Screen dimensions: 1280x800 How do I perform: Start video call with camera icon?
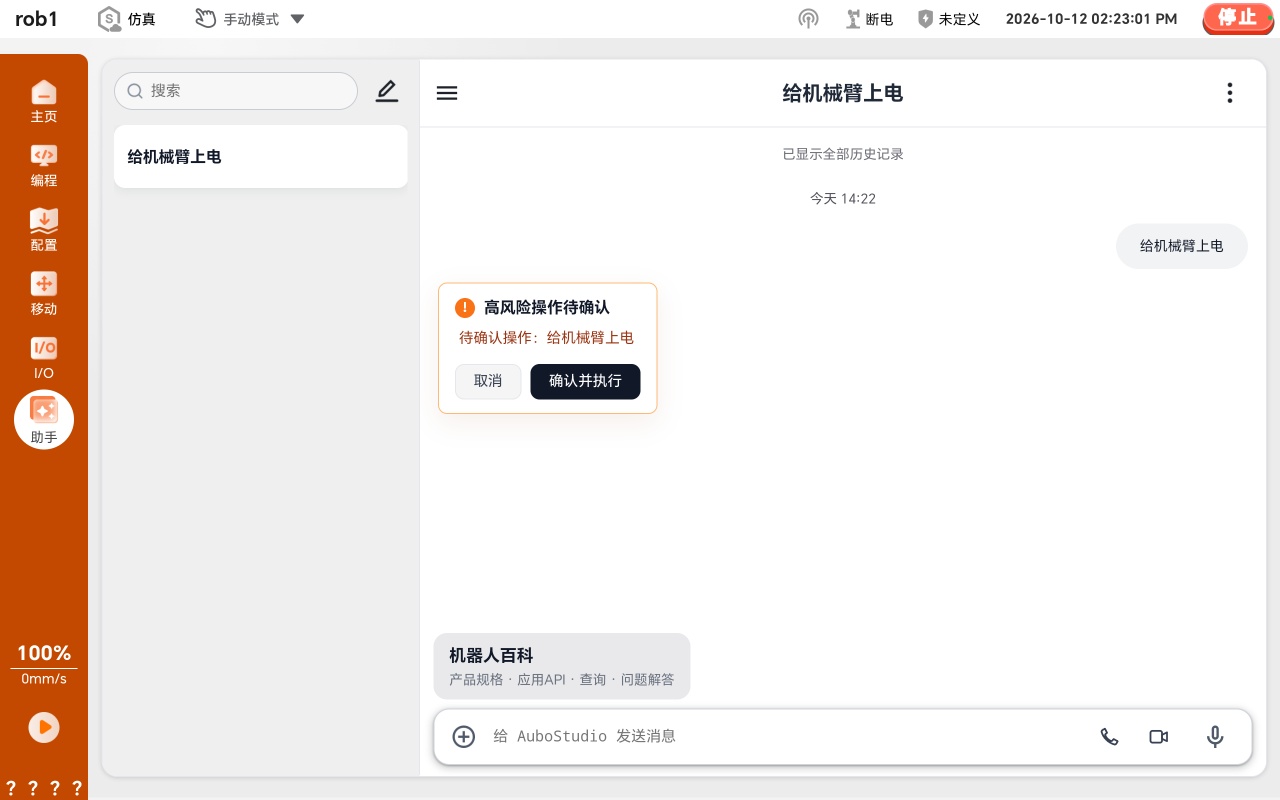[x=1159, y=737]
